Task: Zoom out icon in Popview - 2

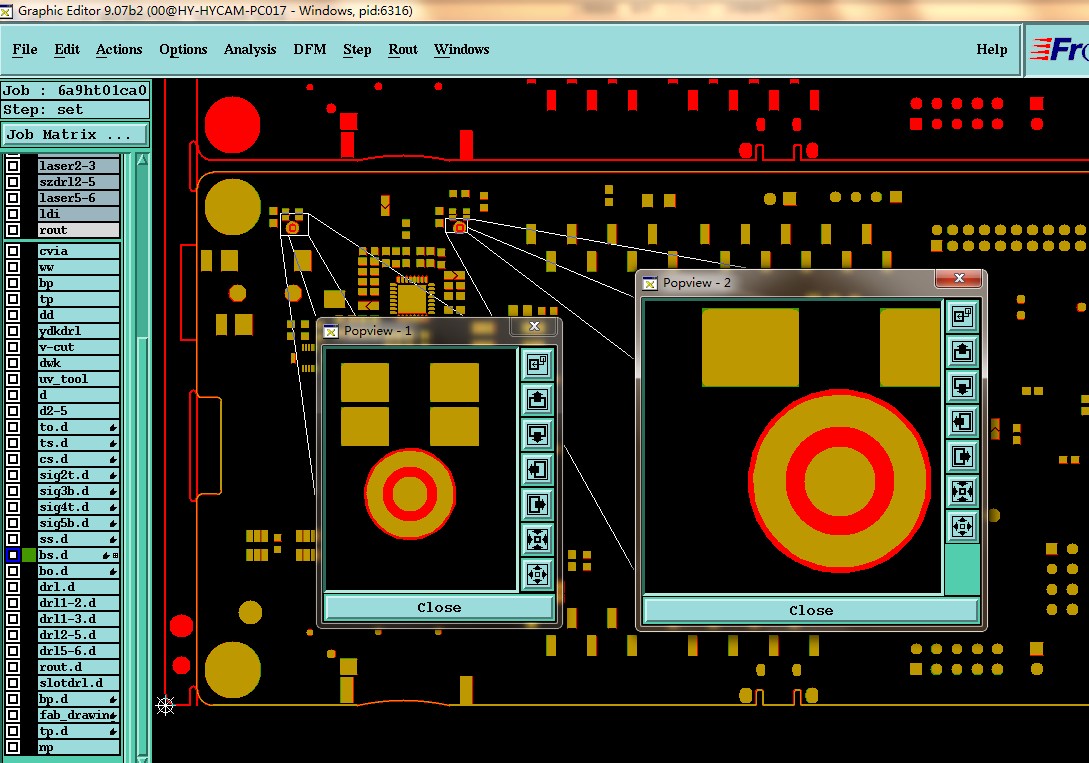Action: pos(962,526)
